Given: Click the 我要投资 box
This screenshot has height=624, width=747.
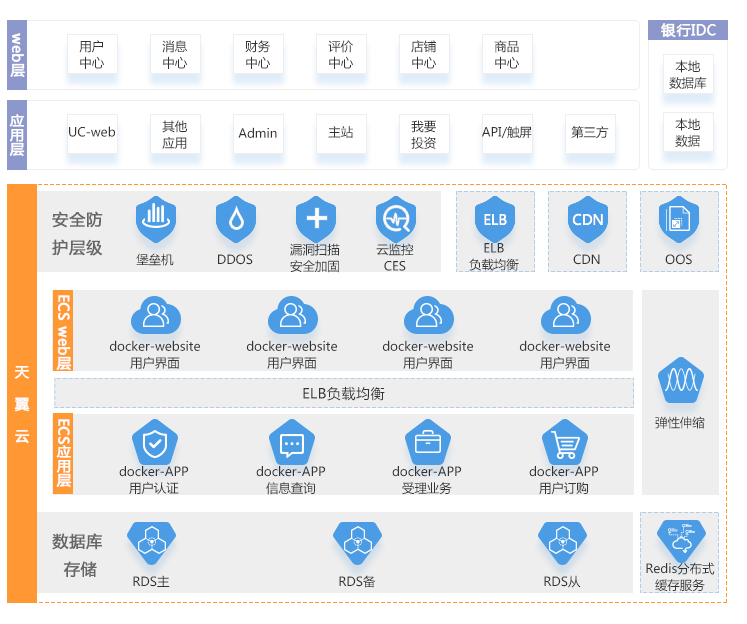Looking at the screenshot, I should [424, 133].
